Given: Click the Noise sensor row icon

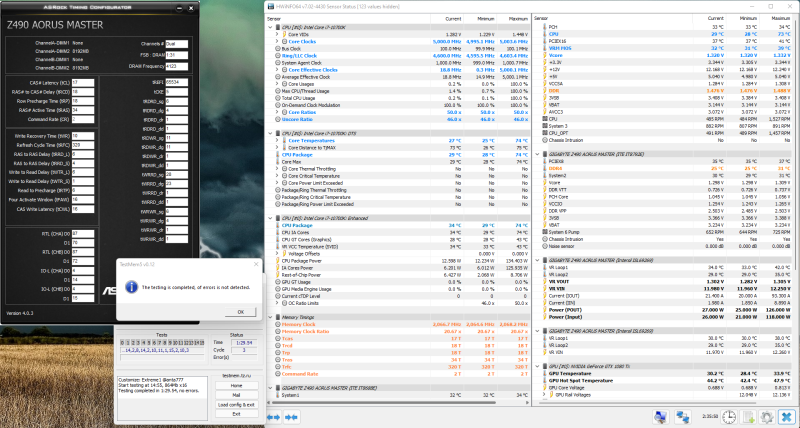Looking at the screenshot, I should click(x=545, y=246).
